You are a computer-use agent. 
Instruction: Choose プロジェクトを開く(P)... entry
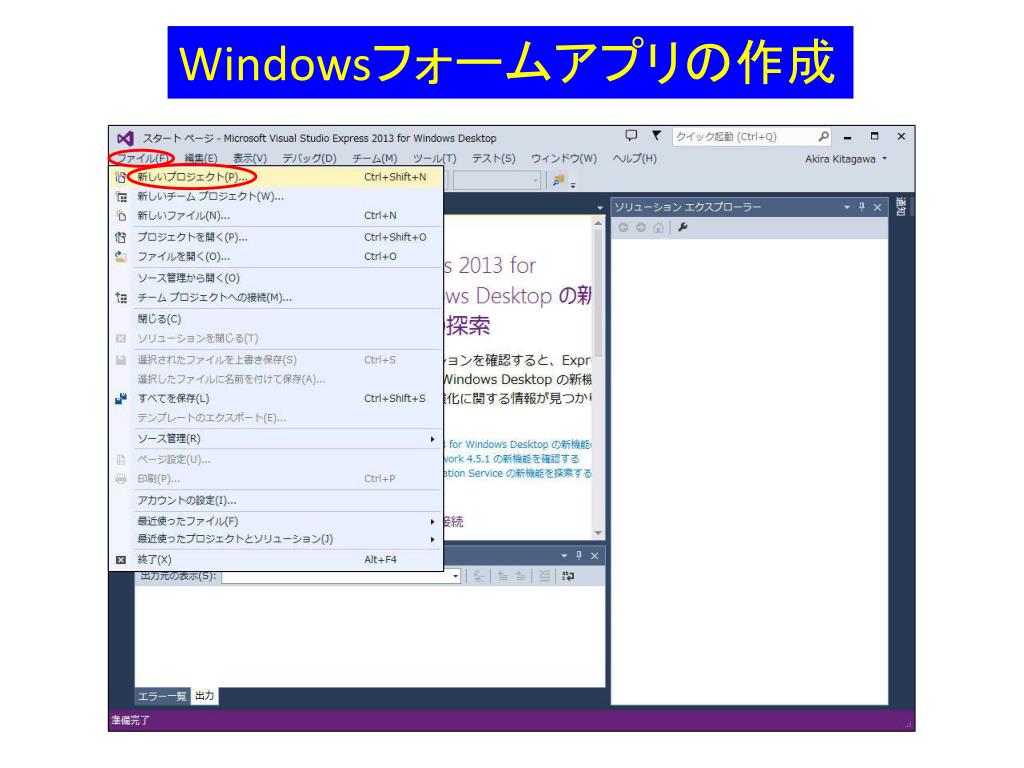tap(278, 237)
